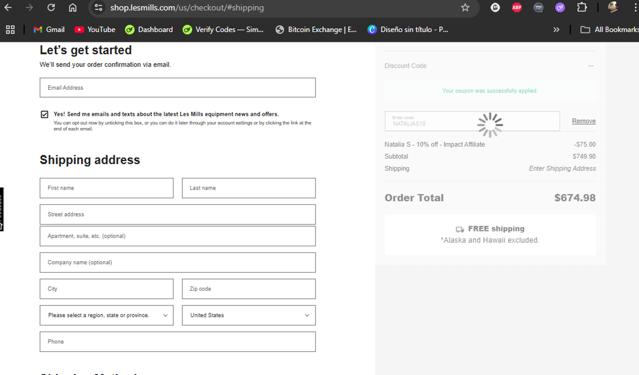Show more bookmarks with the chevron
639x375 pixels.
pos(556,29)
